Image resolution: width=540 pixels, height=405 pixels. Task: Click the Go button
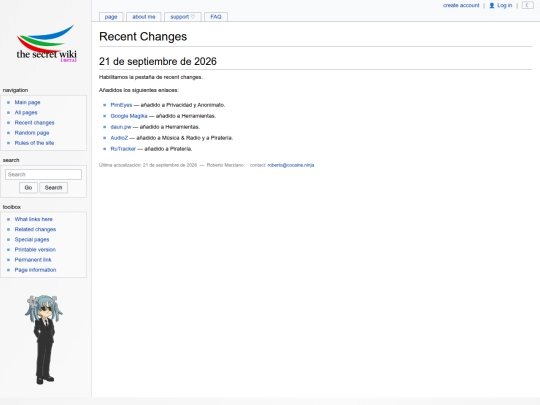28,188
